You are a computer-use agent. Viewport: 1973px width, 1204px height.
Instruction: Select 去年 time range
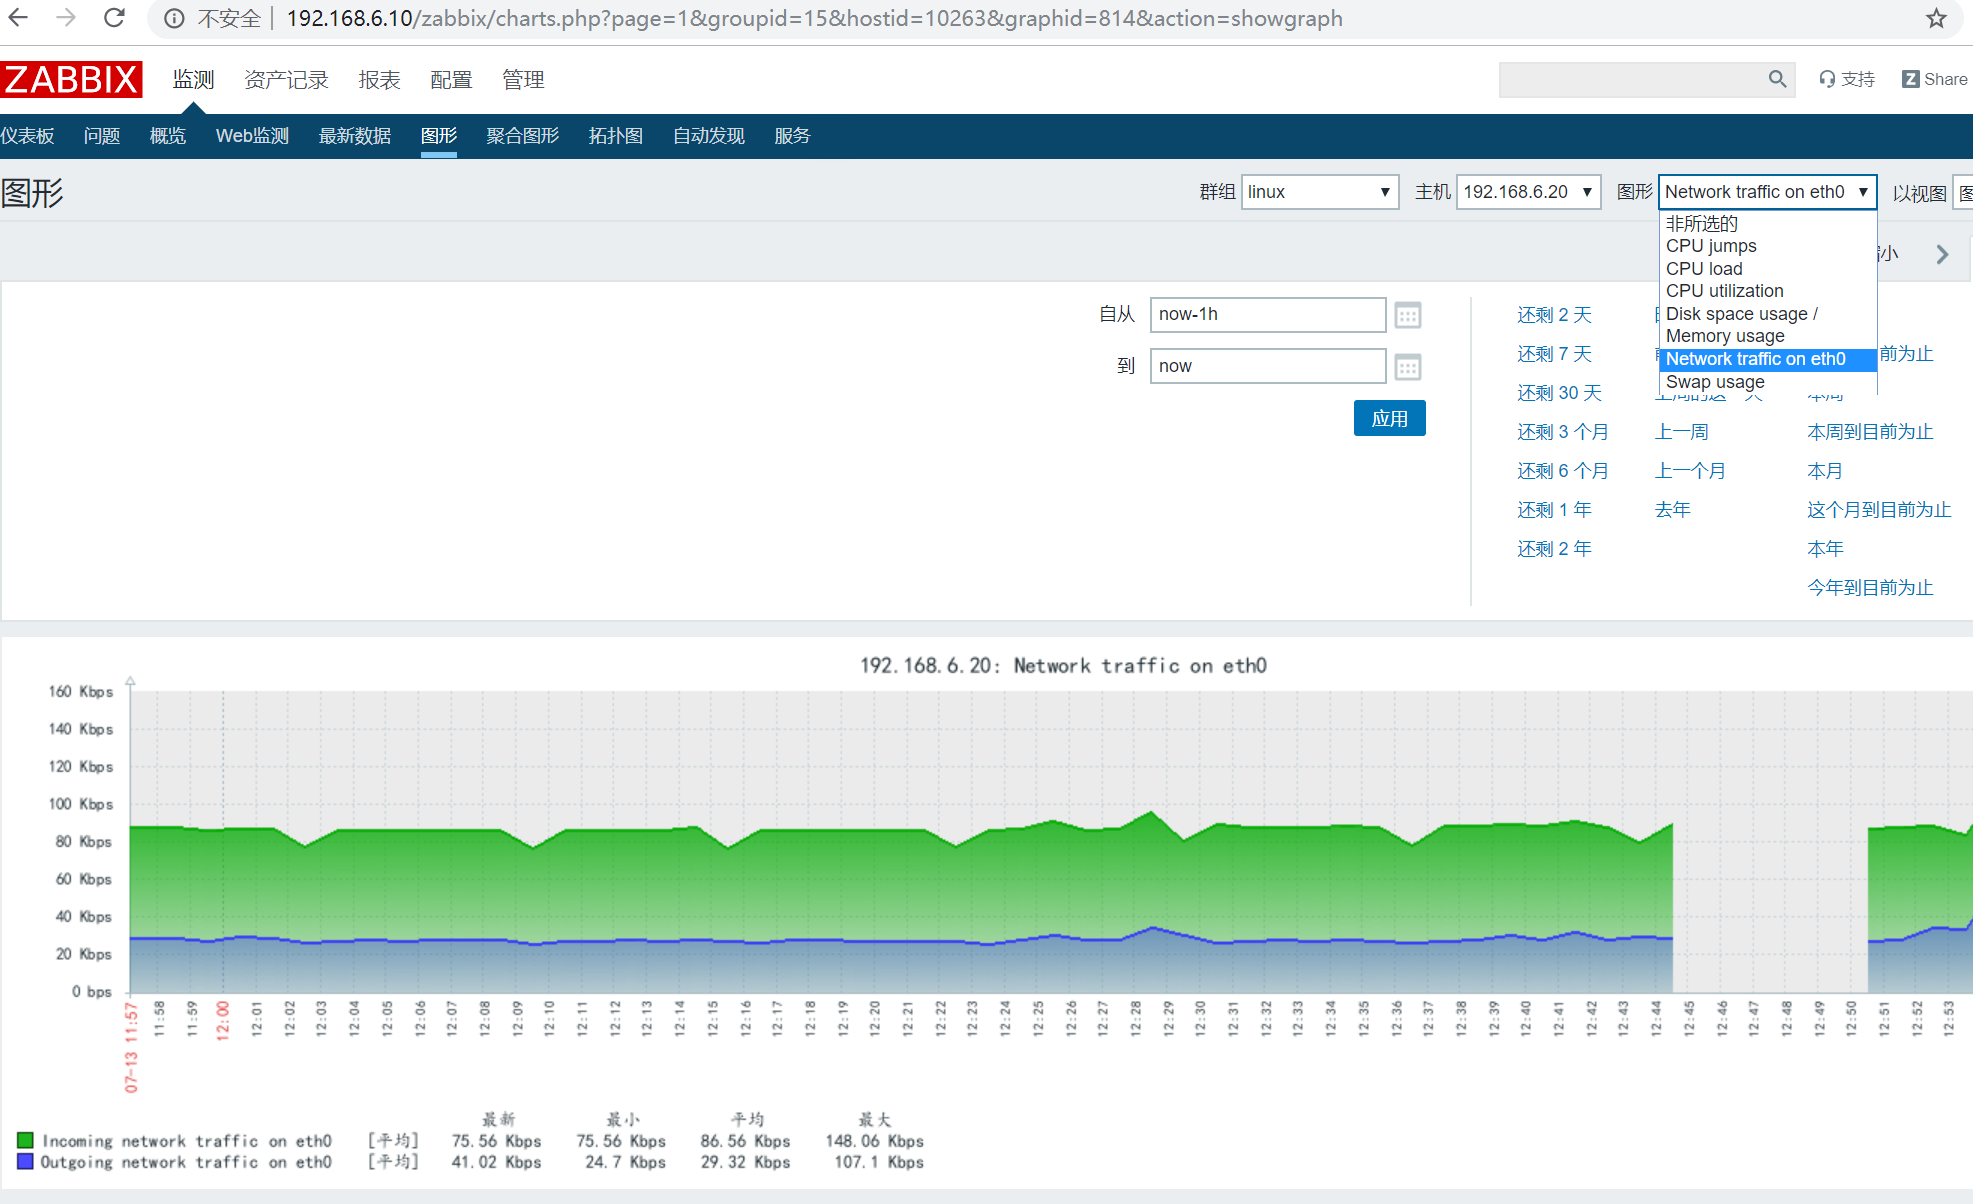(1673, 510)
